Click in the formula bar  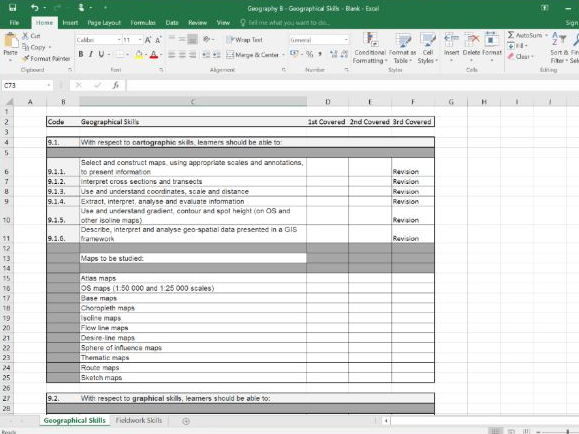(352, 85)
